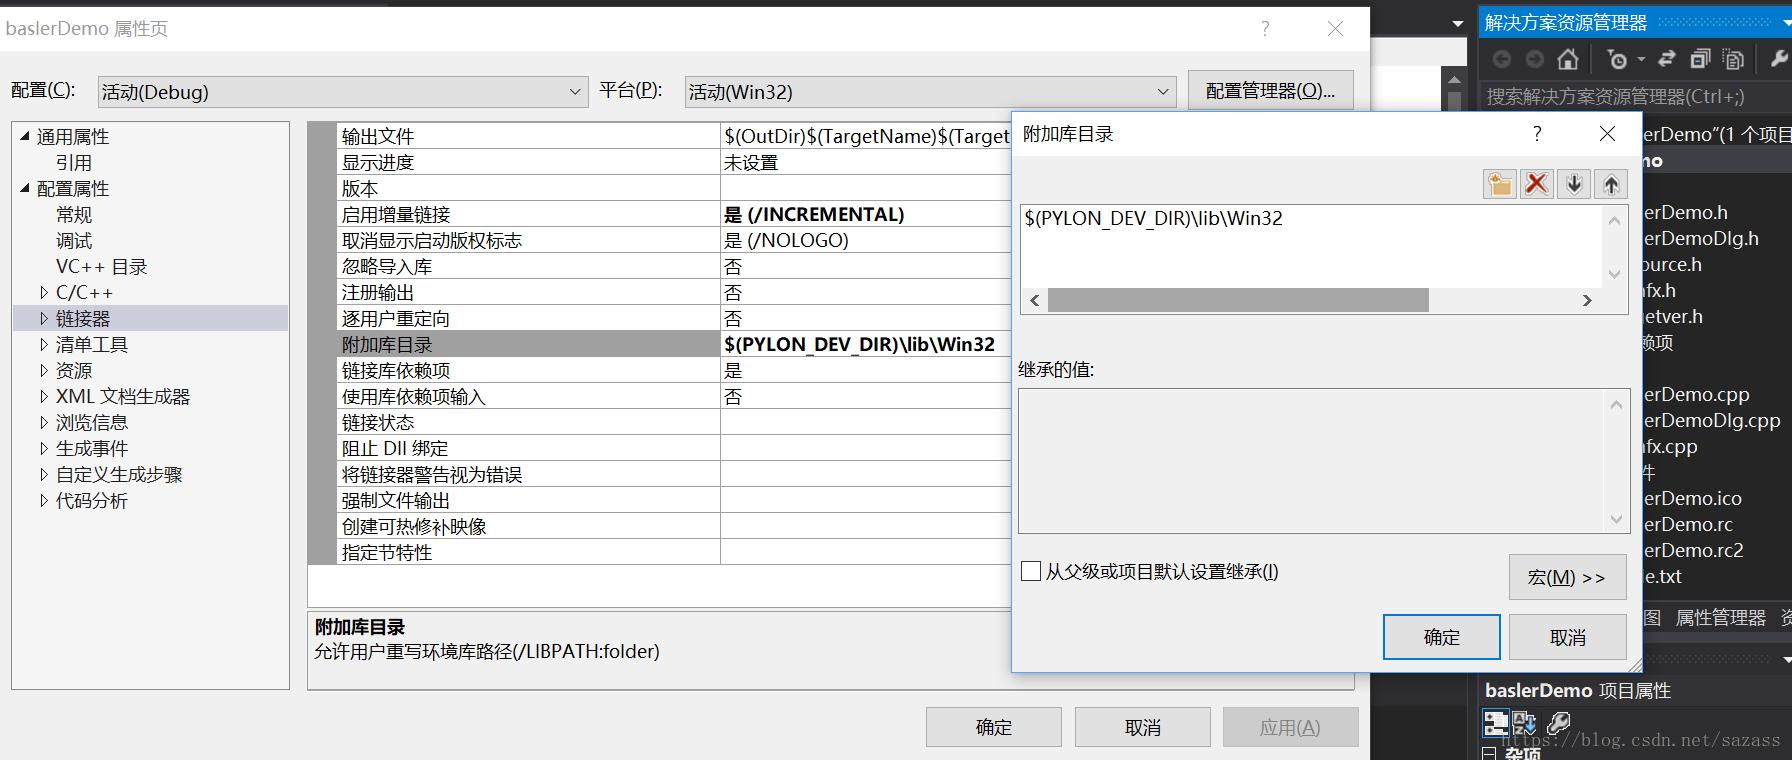The image size is (1792, 760).
Task: Click the help question mark of 附加库目录 dialog
Action: (x=1537, y=134)
